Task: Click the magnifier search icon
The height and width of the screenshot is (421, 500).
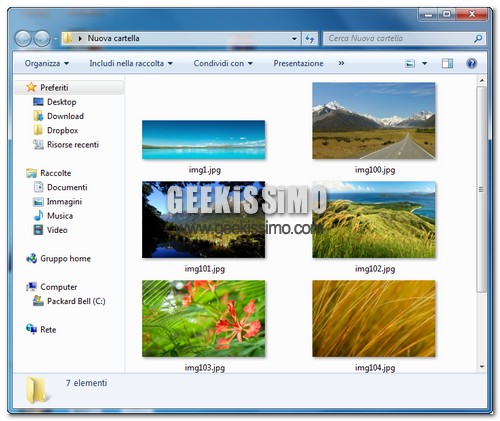Action: tap(478, 38)
